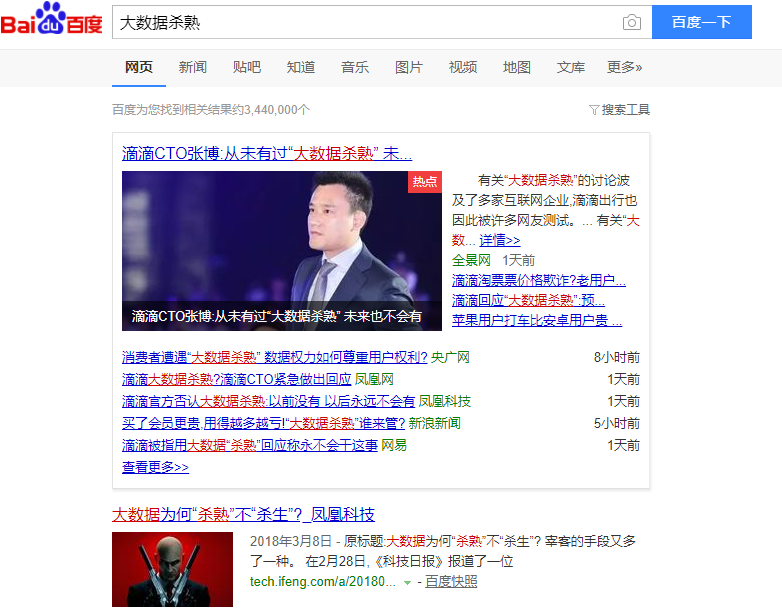Select the 地图 tab
782x616 pixels.
click(x=517, y=67)
